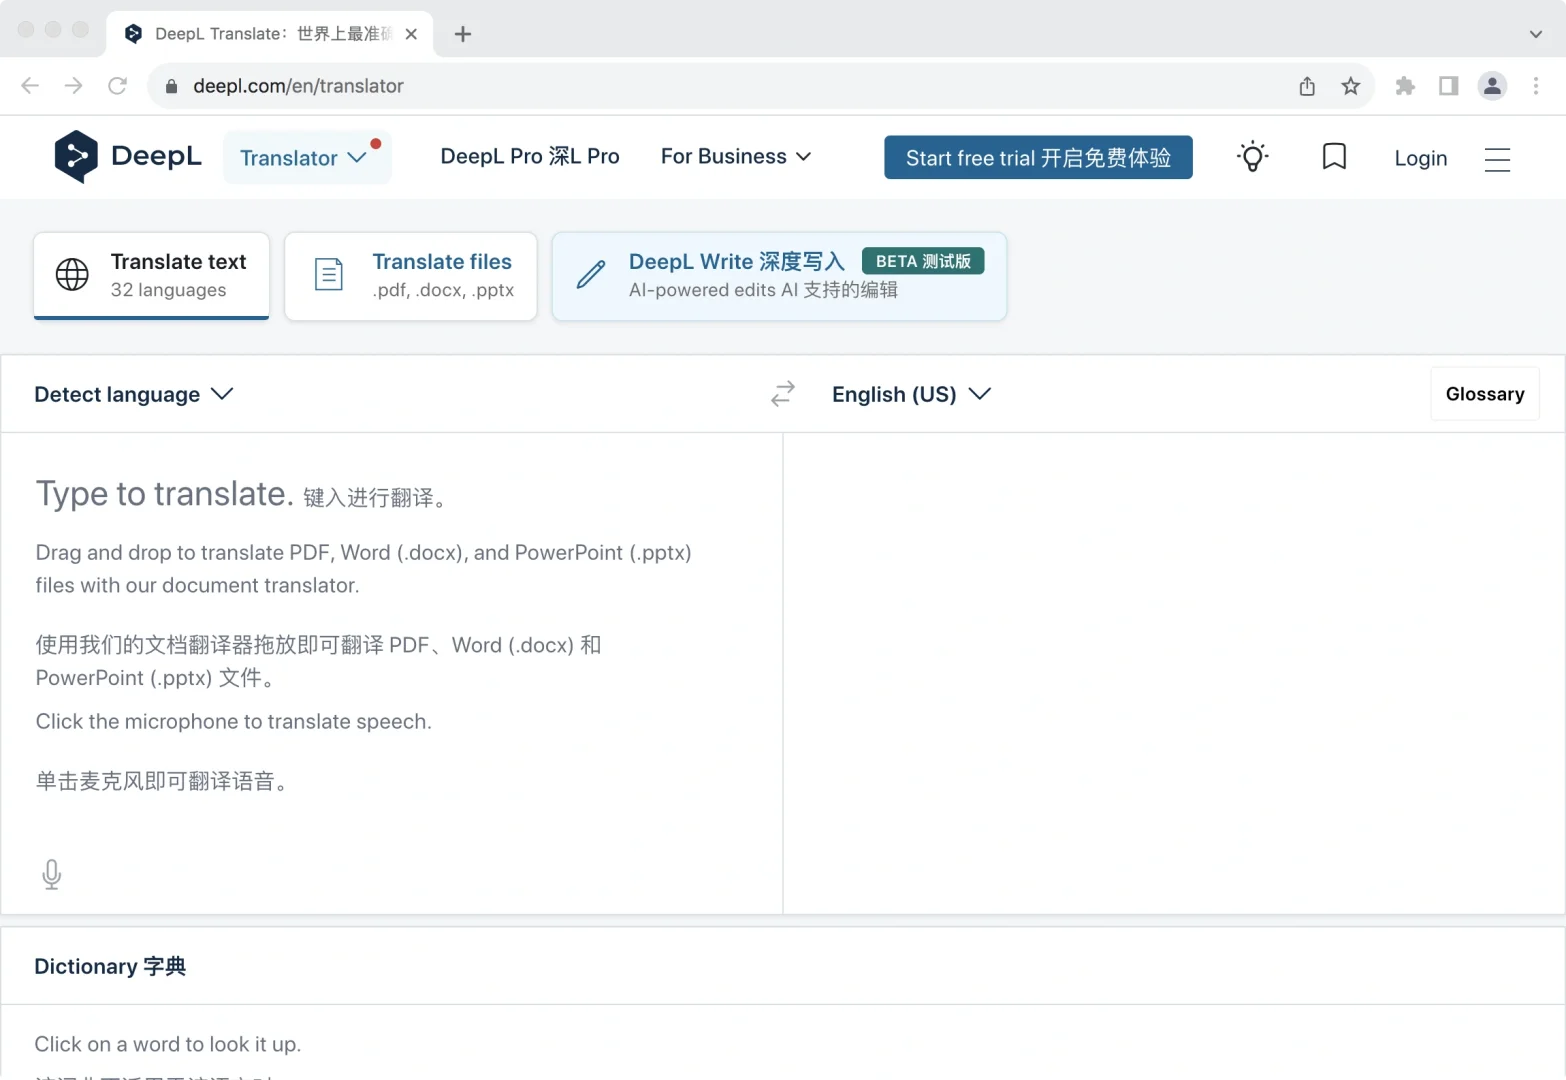The height and width of the screenshot is (1080, 1566).
Task: Toggle the lightbulb tips icon
Action: [x=1253, y=157]
